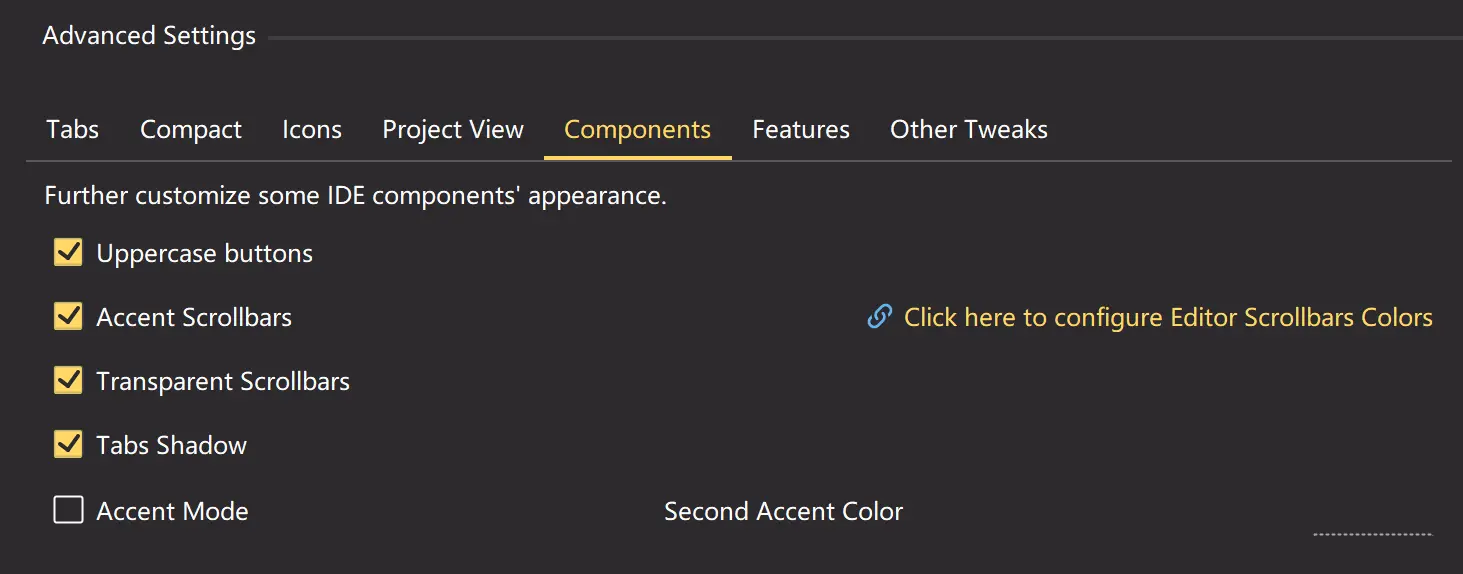The height and width of the screenshot is (574, 1463).
Task: Open the Features tab
Action: point(801,130)
